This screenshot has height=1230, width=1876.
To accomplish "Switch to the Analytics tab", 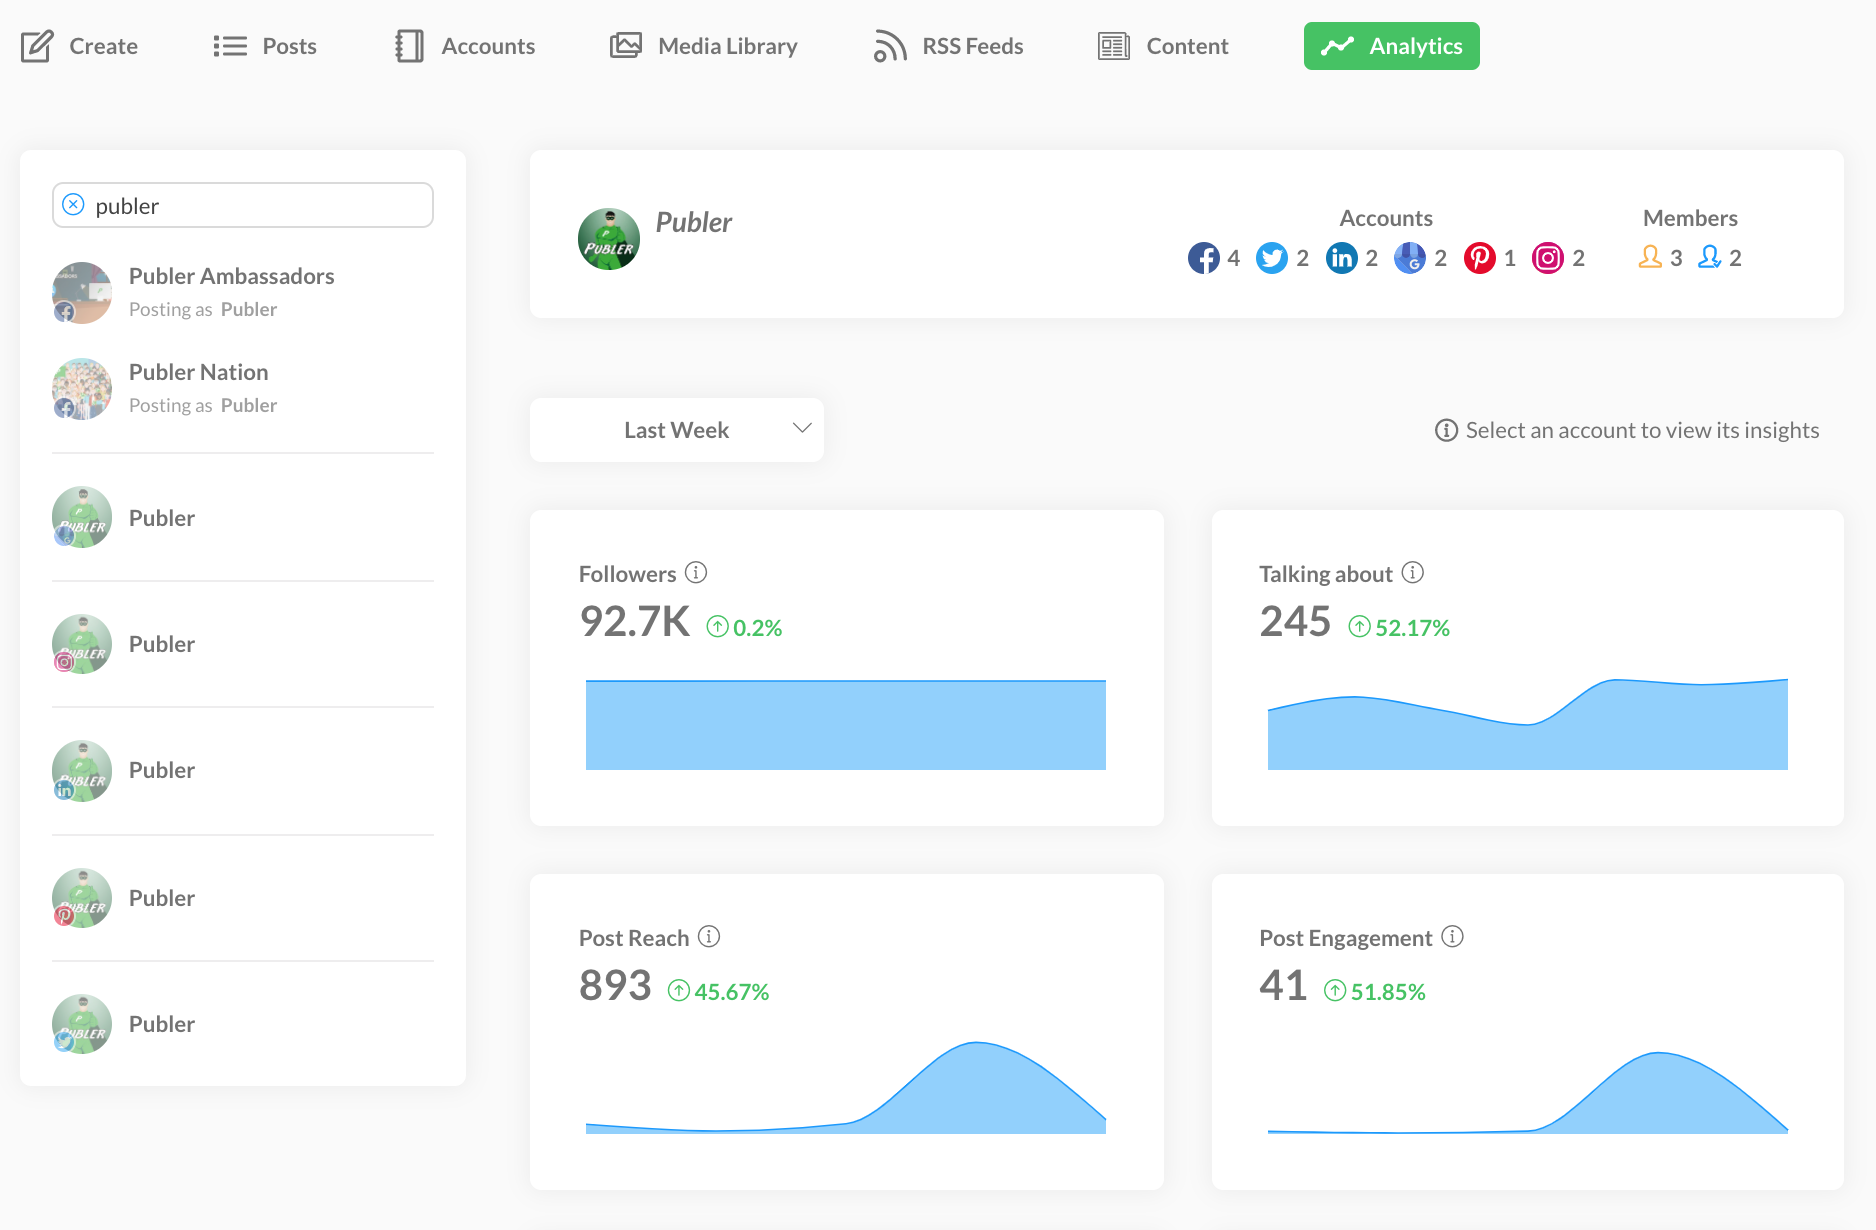I will [x=1391, y=45].
